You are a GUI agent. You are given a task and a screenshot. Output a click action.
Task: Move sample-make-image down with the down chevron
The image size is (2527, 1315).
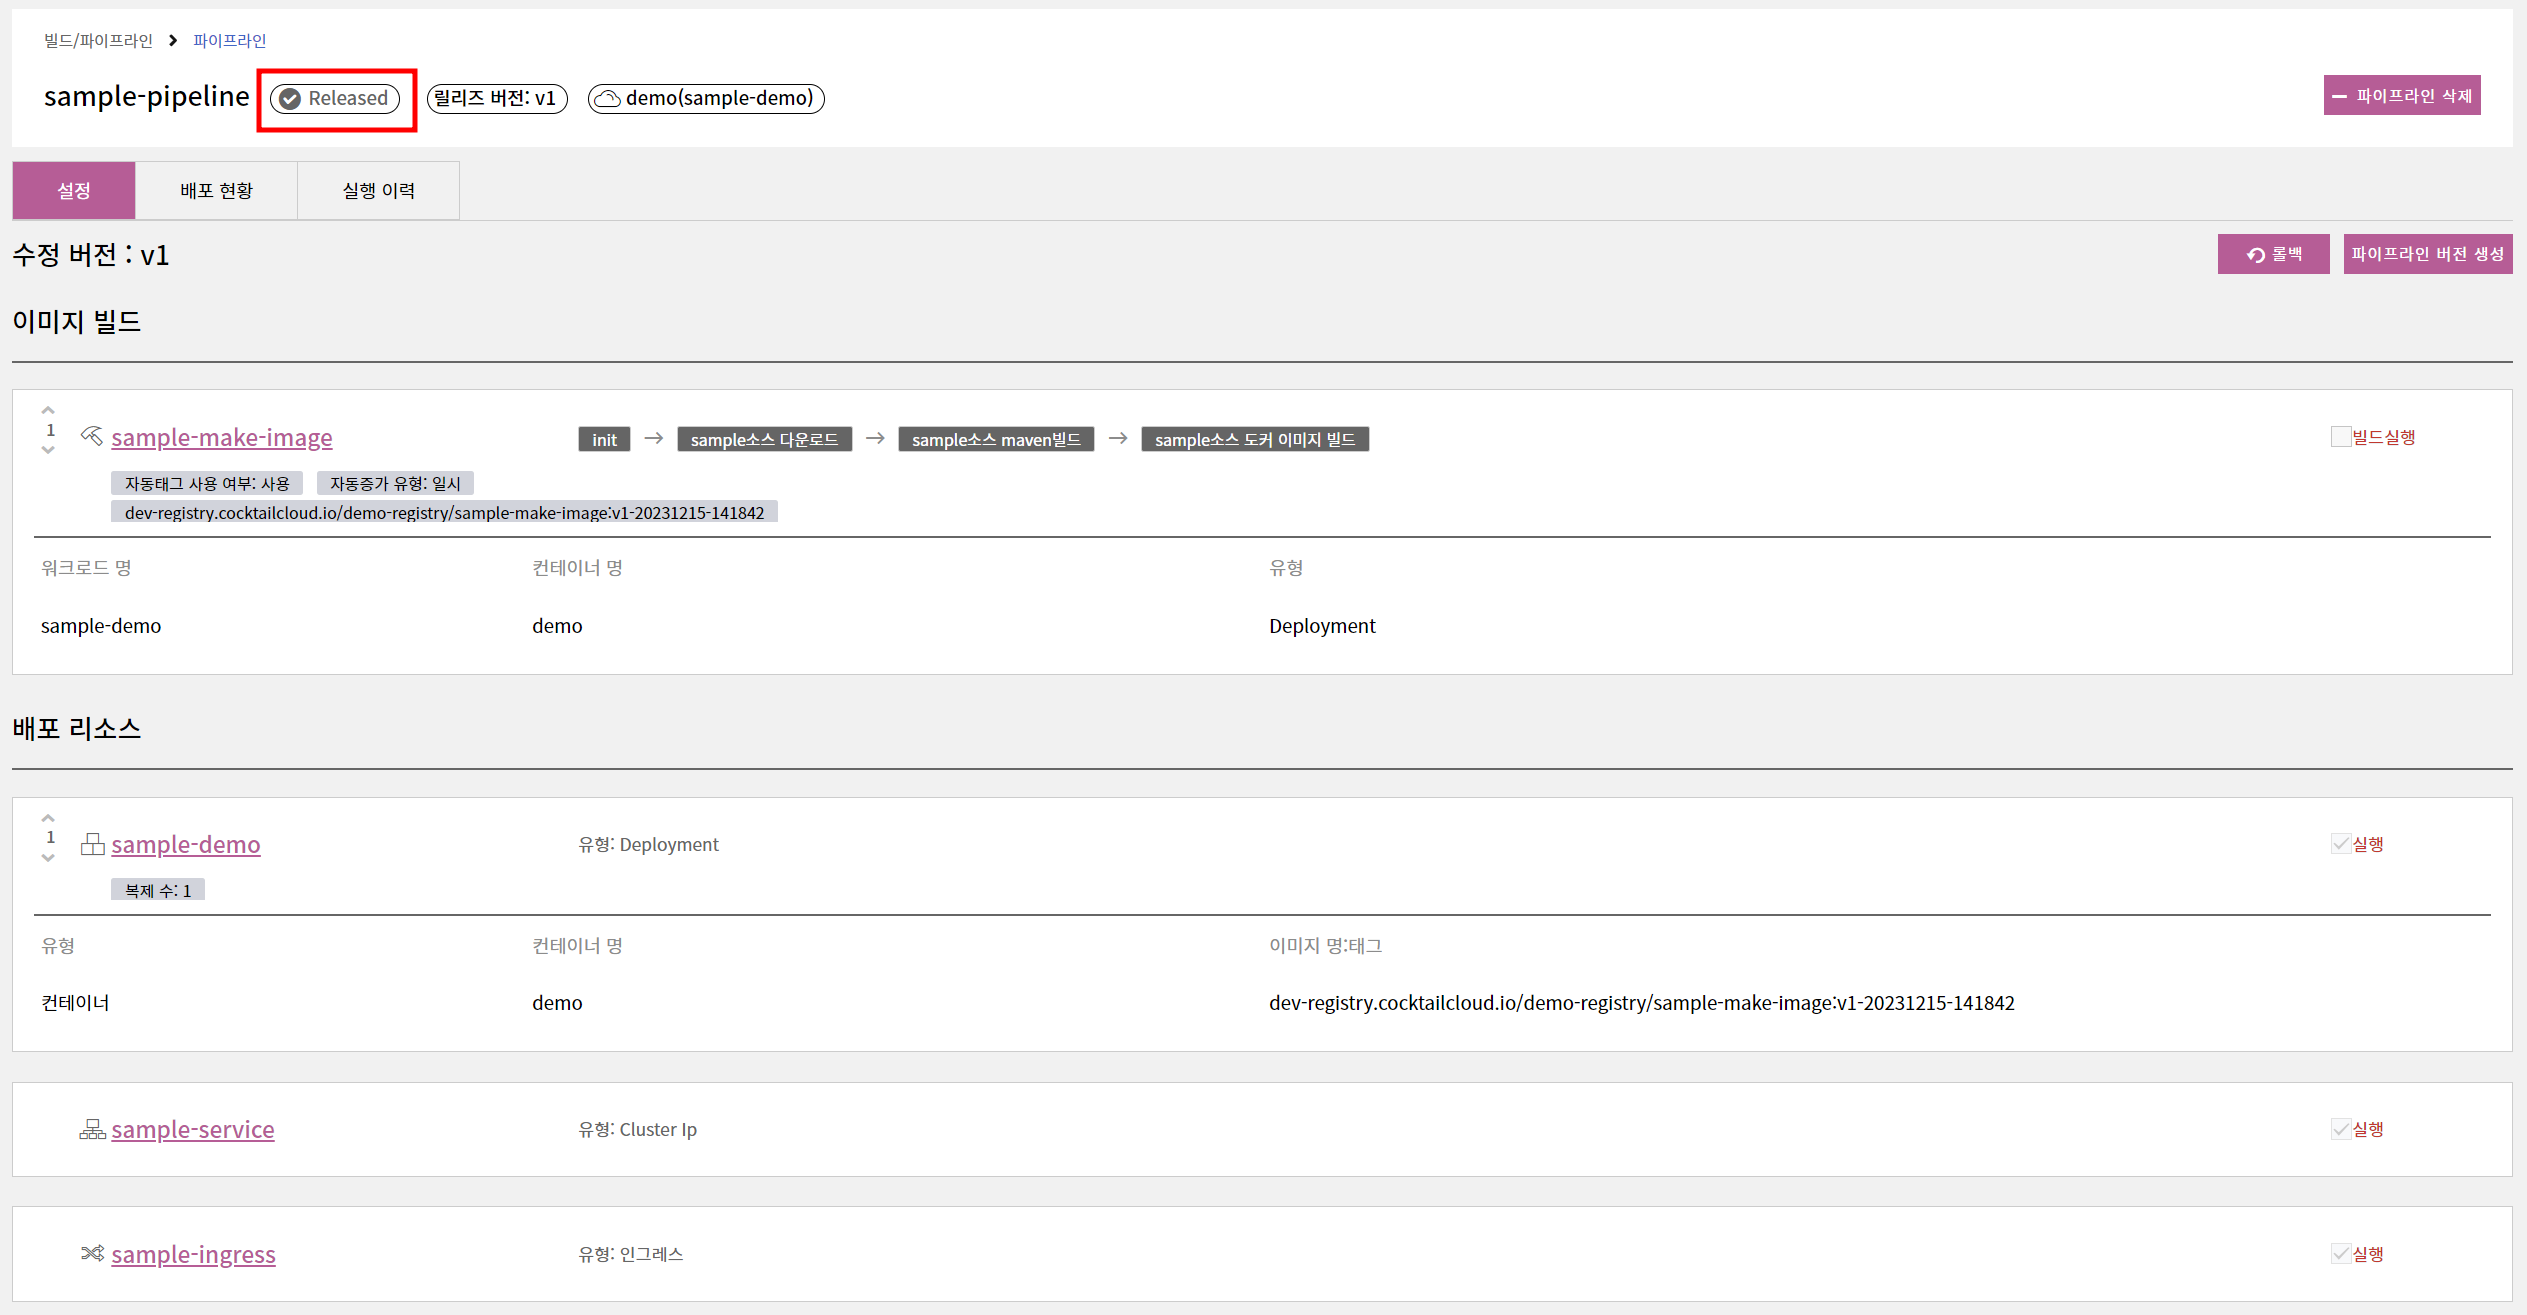coord(48,451)
